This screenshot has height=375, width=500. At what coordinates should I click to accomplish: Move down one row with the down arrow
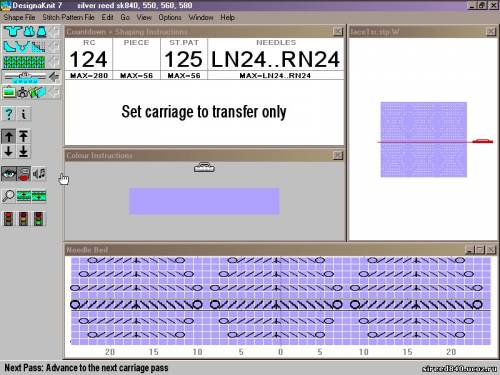(x=9, y=151)
